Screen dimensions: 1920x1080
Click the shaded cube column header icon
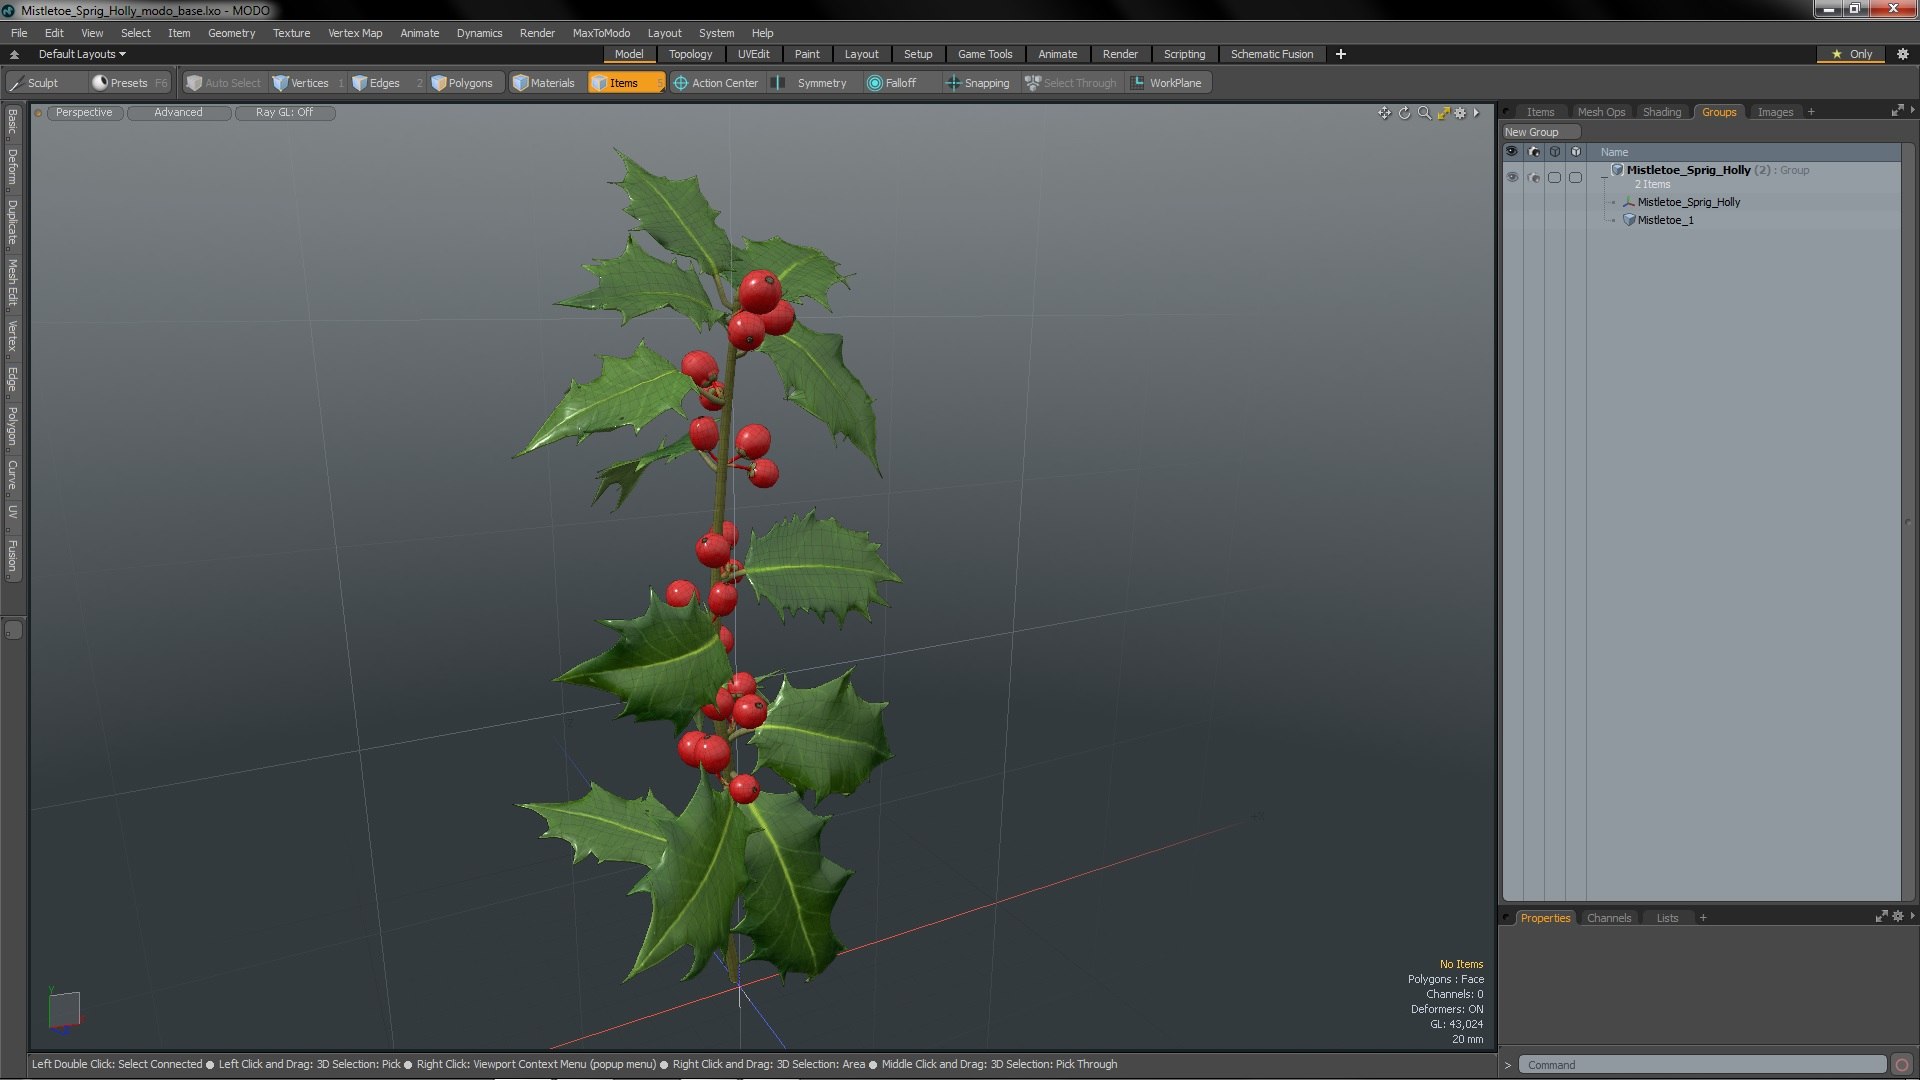pyautogui.click(x=1576, y=152)
